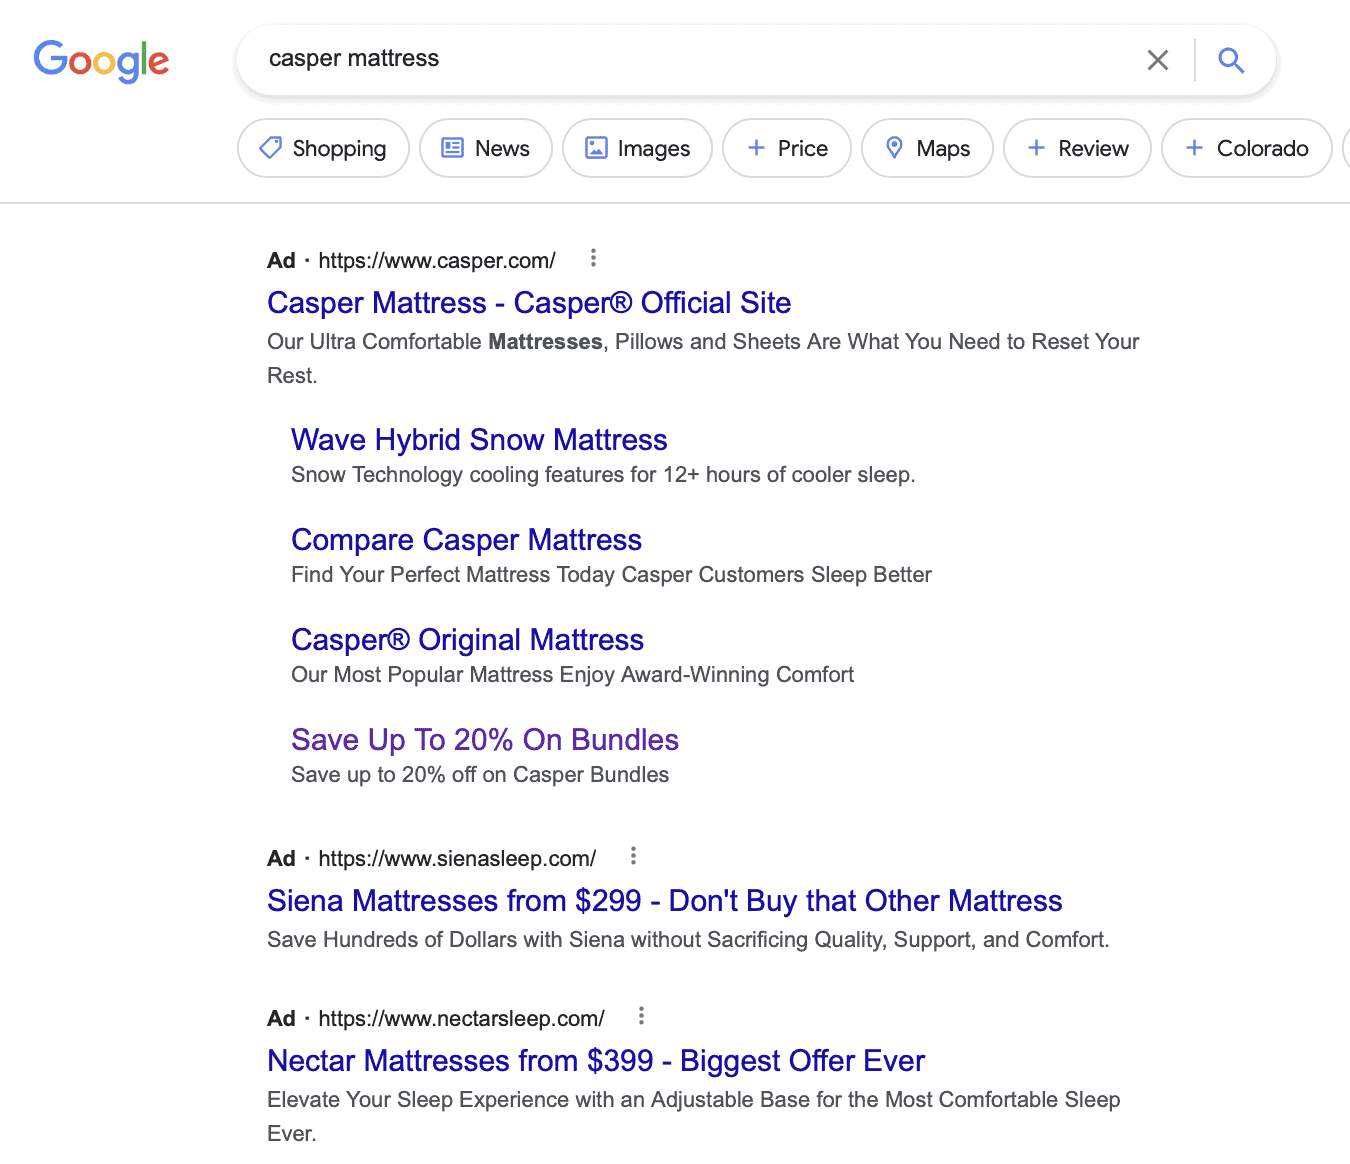1350x1164 pixels.
Task: Open the Maps results tab
Action: coord(927,148)
